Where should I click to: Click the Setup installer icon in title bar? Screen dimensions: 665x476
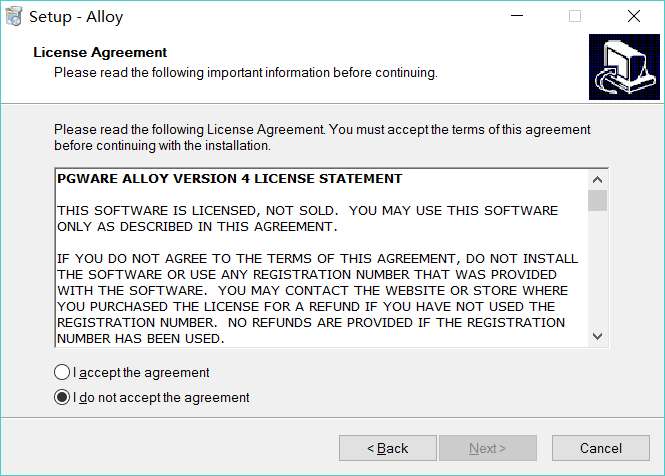tap(14, 16)
